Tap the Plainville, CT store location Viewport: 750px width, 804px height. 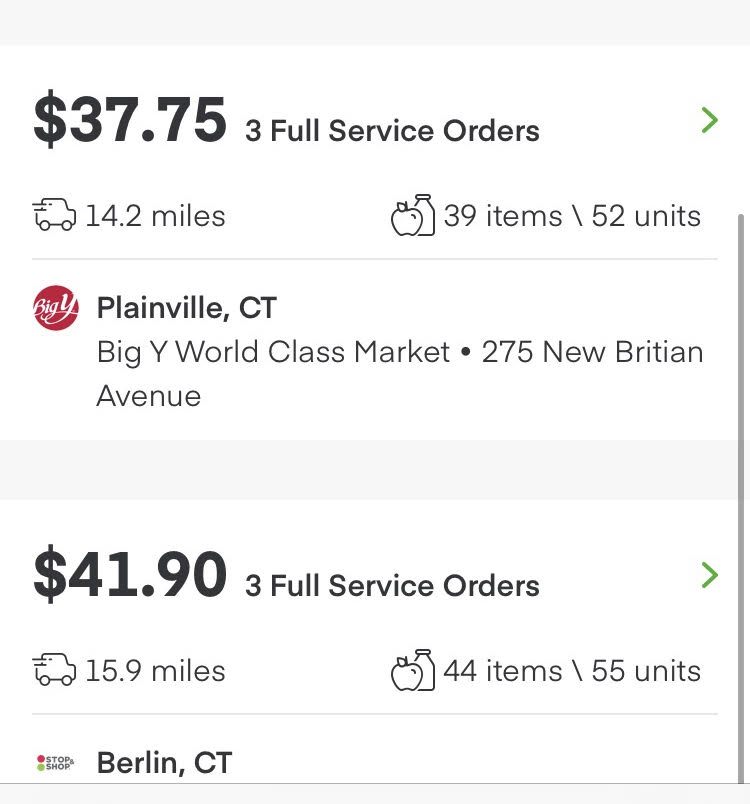pos(187,308)
